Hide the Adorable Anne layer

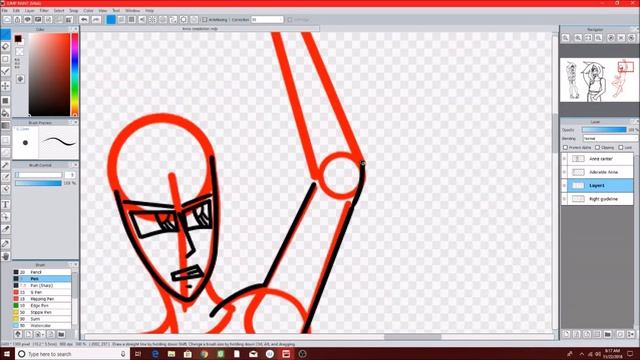[x=564, y=172]
